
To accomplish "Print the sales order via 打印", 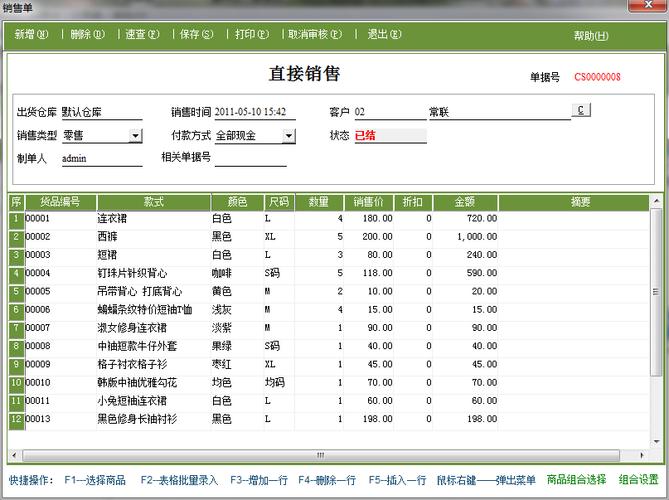I will 251,34.
